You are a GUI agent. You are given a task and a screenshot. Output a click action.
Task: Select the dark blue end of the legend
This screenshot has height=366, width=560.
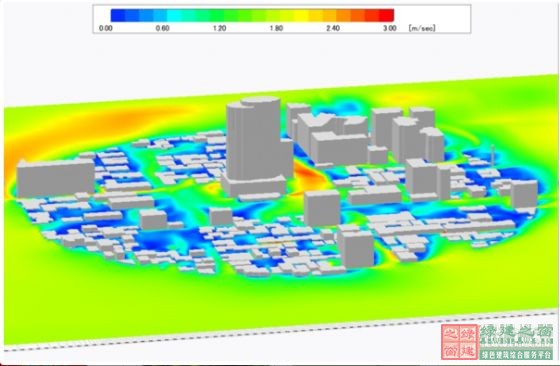click(118, 15)
